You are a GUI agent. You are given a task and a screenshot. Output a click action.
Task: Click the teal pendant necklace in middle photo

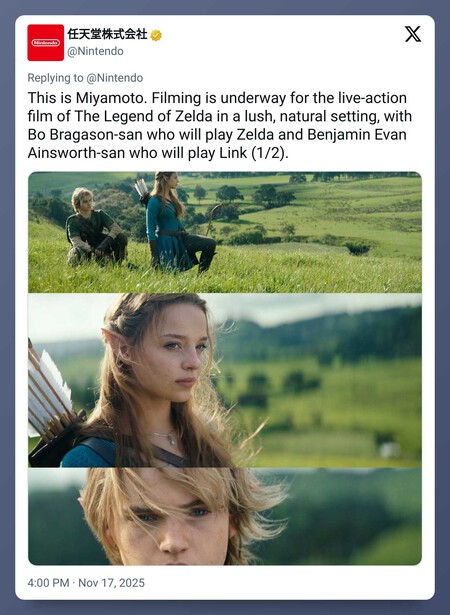170,439
